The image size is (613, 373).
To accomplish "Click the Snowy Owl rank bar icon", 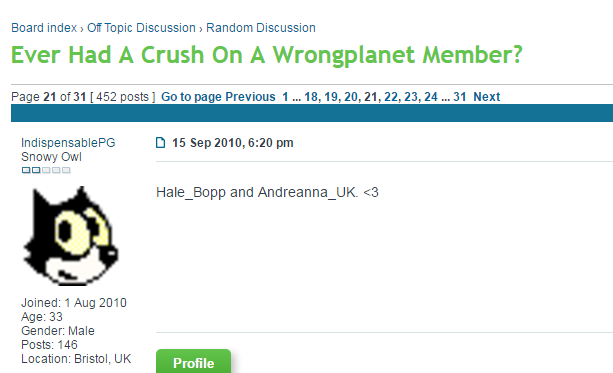I will tap(46, 170).
